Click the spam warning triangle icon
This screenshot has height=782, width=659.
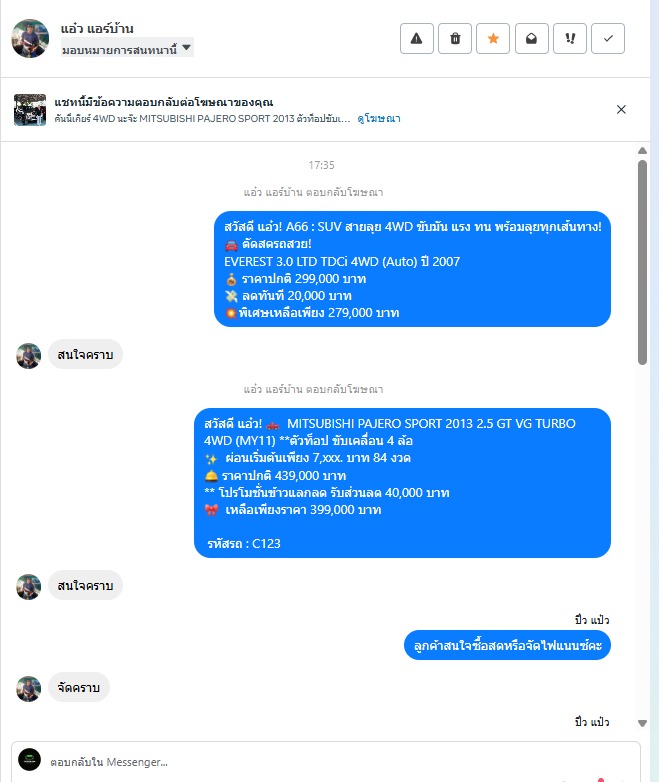click(417, 38)
